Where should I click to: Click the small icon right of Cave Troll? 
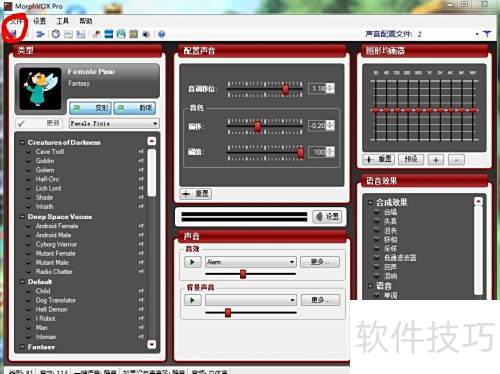coord(141,152)
